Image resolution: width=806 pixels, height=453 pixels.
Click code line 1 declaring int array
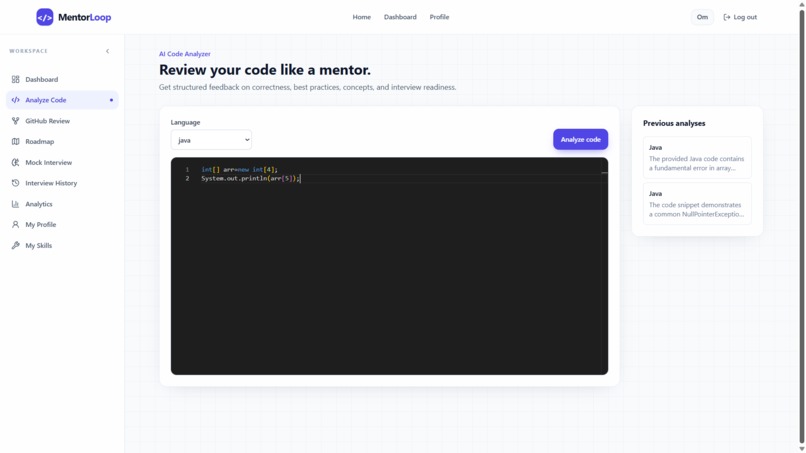pos(239,169)
